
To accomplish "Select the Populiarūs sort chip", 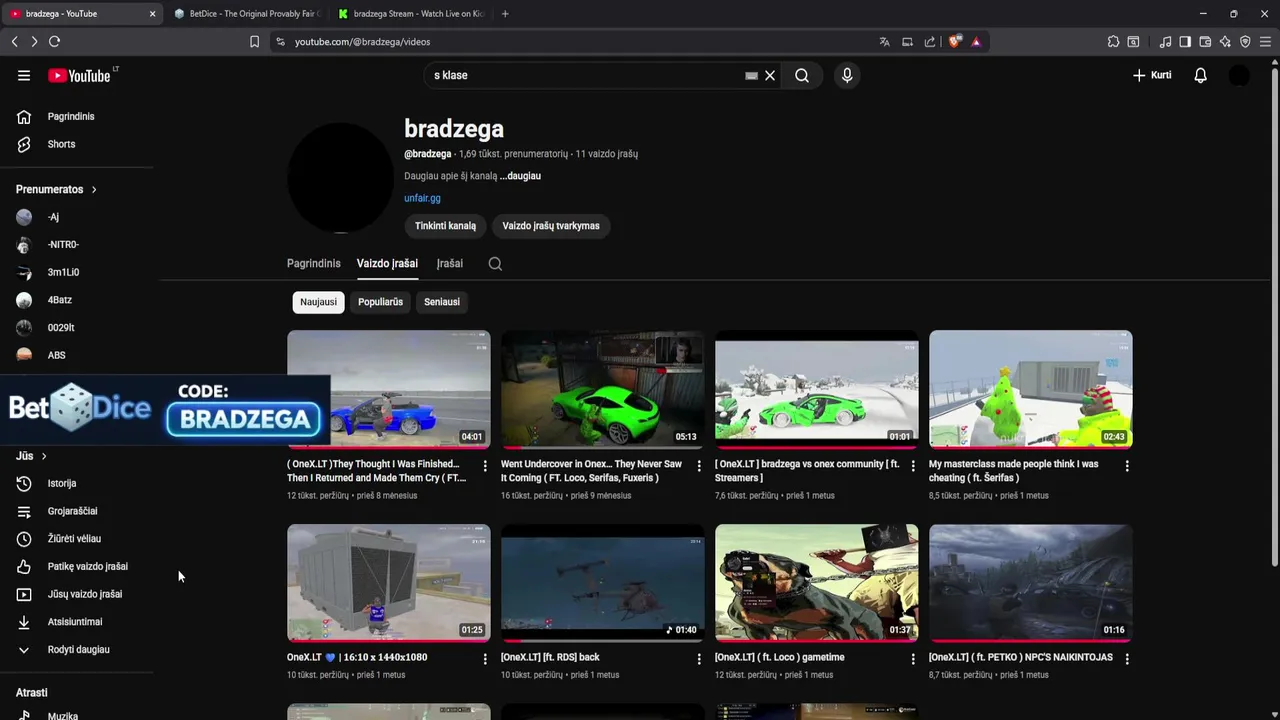I will click(x=380, y=302).
